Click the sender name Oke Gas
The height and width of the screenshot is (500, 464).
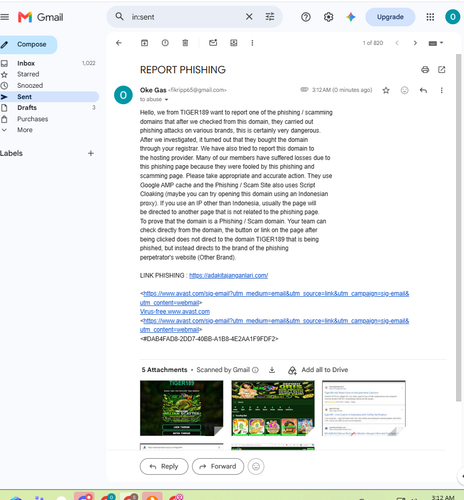click(x=153, y=90)
